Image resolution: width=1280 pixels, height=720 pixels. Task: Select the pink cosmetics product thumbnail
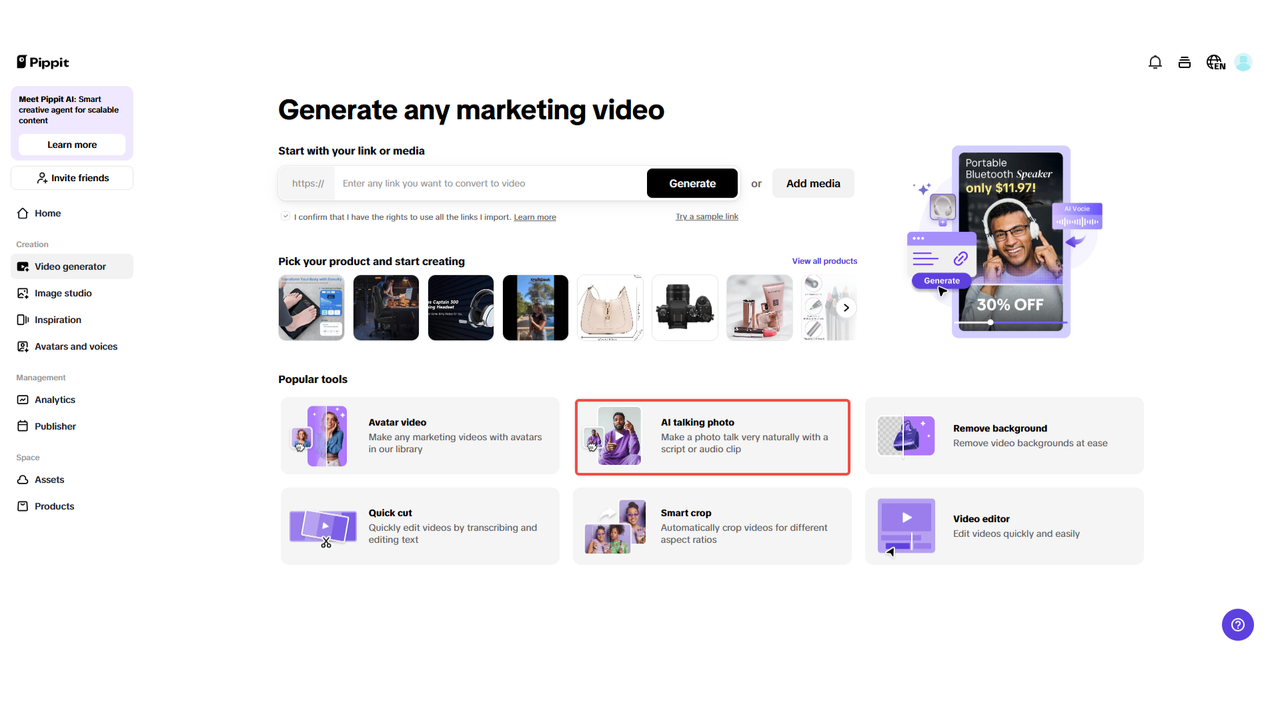click(x=759, y=308)
